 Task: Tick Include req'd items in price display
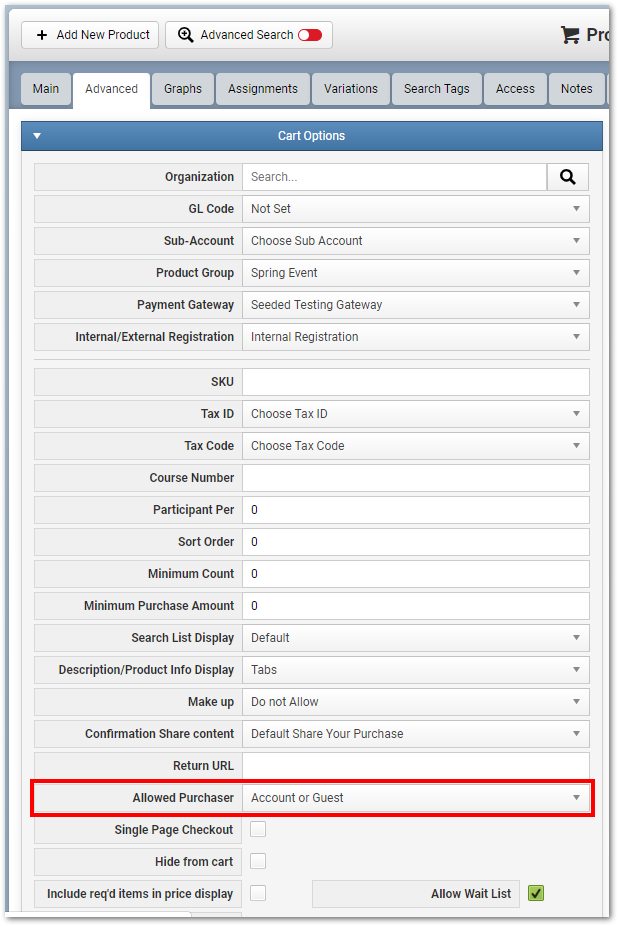click(258, 893)
